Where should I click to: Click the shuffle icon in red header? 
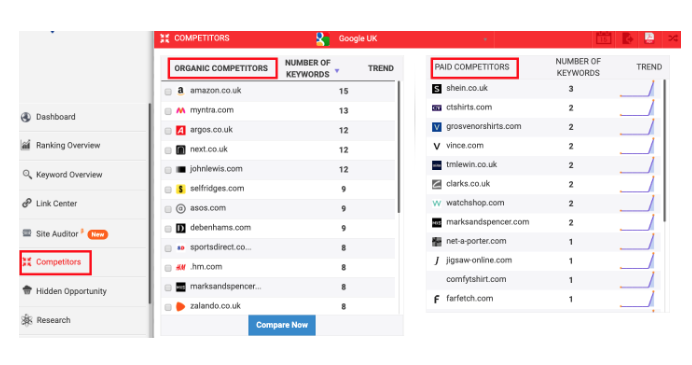(673, 38)
